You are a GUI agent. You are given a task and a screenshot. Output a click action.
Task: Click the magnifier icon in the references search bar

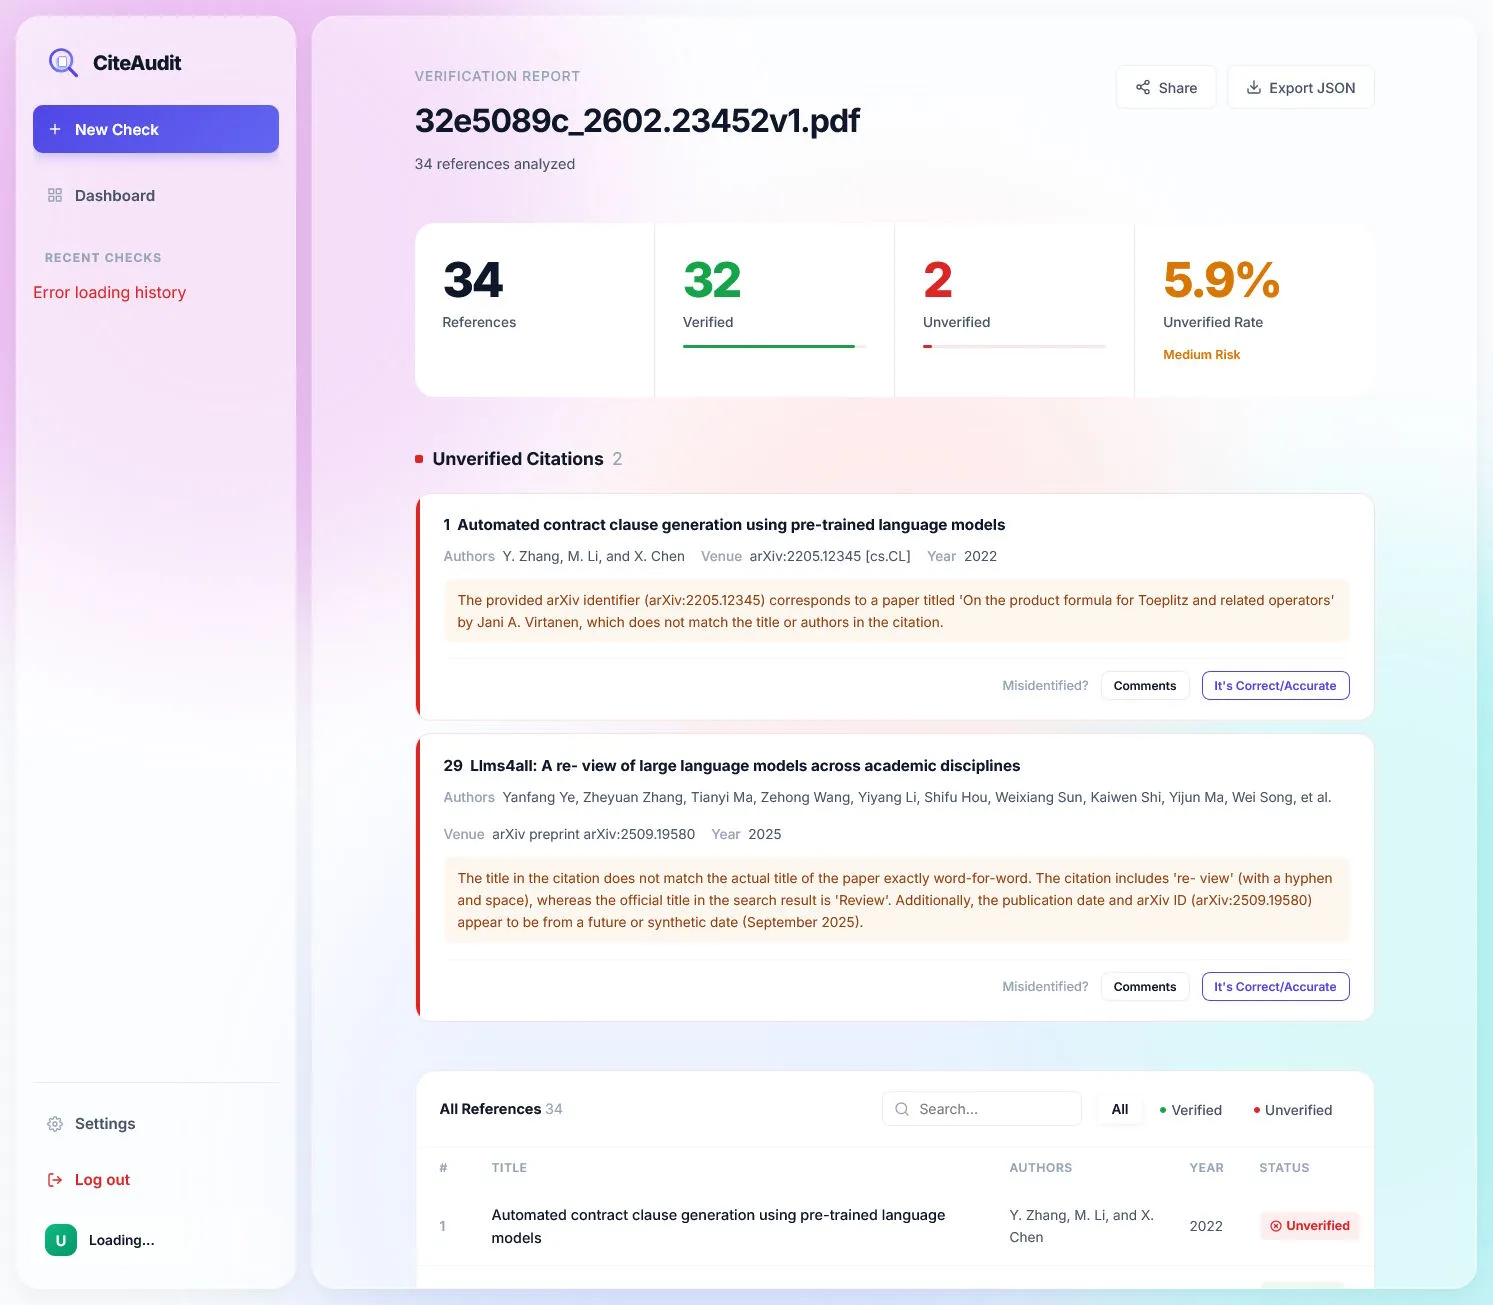click(902, 1108)
